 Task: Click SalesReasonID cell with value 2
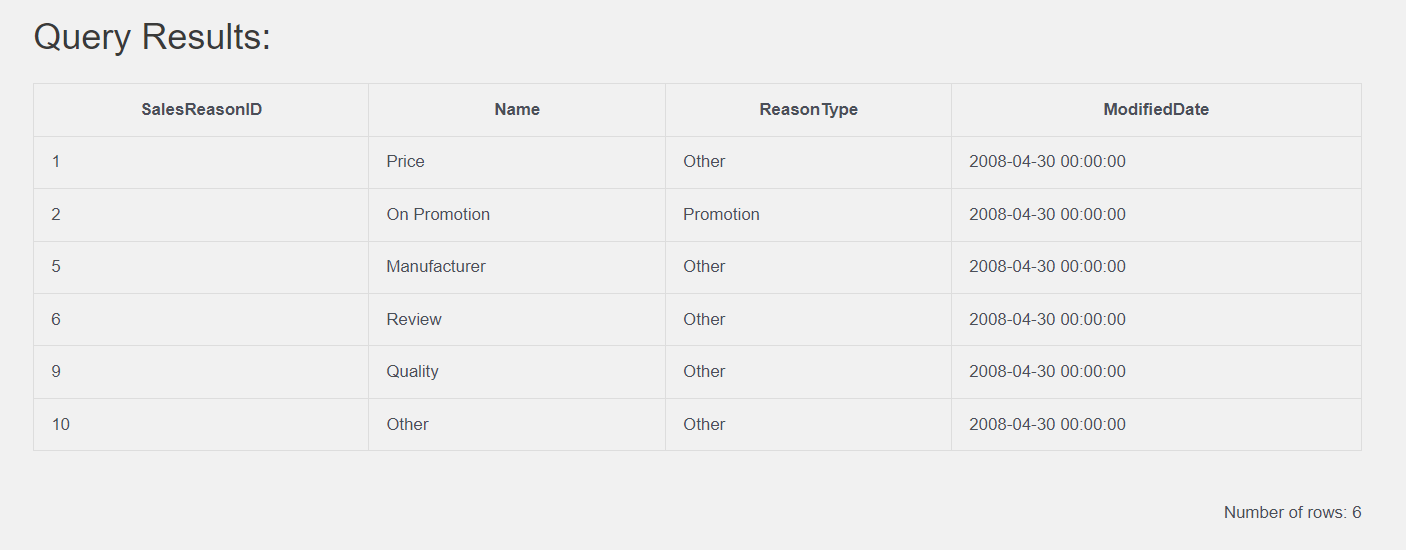point(201,215)
